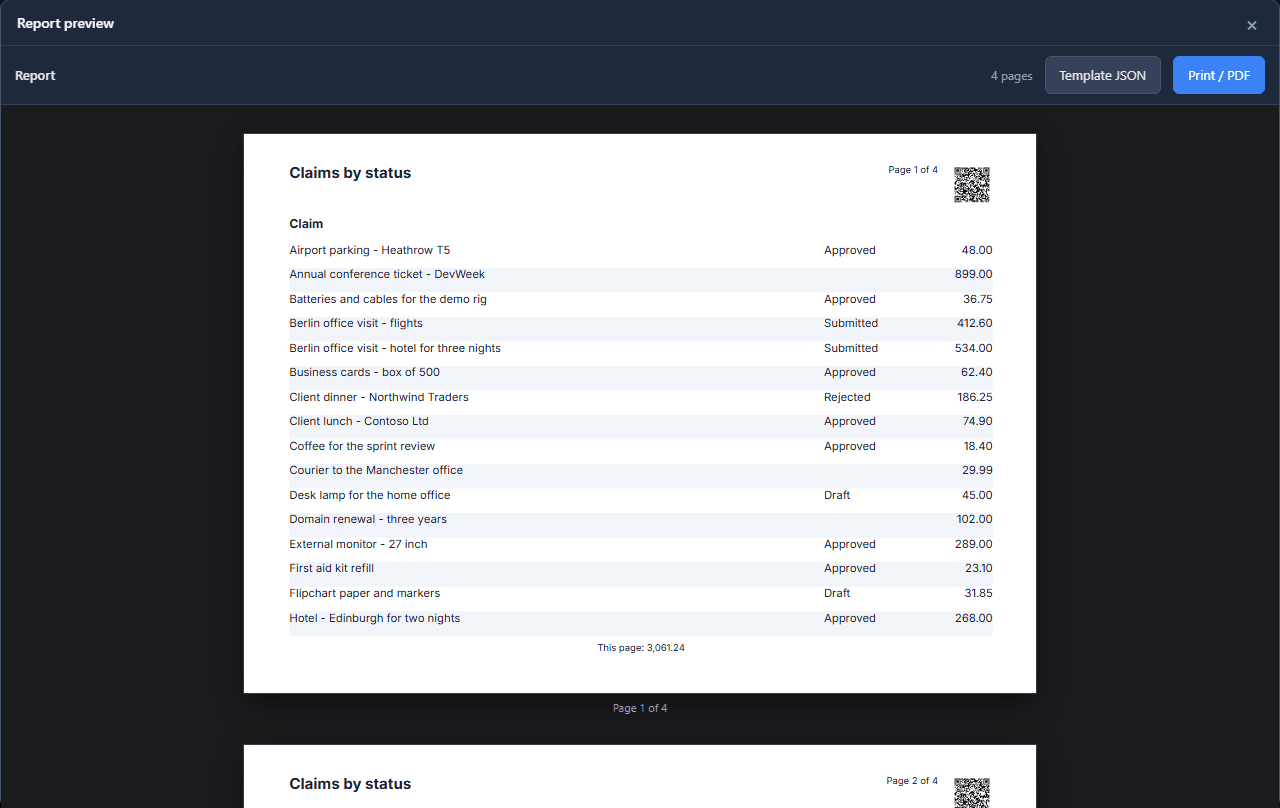This screenshot has height=808, width=1280.
Task: Click Draft status of Desk lamp row
Action: [x=837, y=495]
